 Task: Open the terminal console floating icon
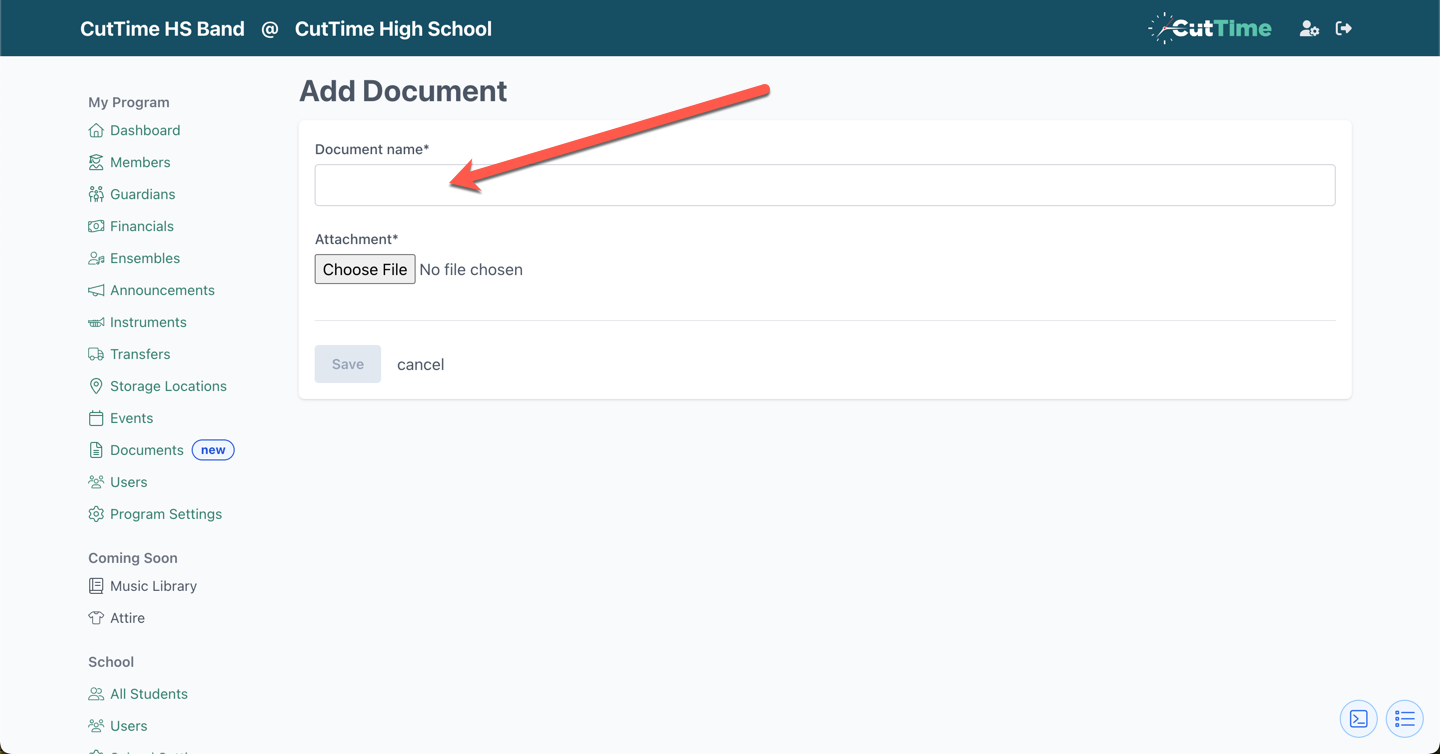(1358, 718)
